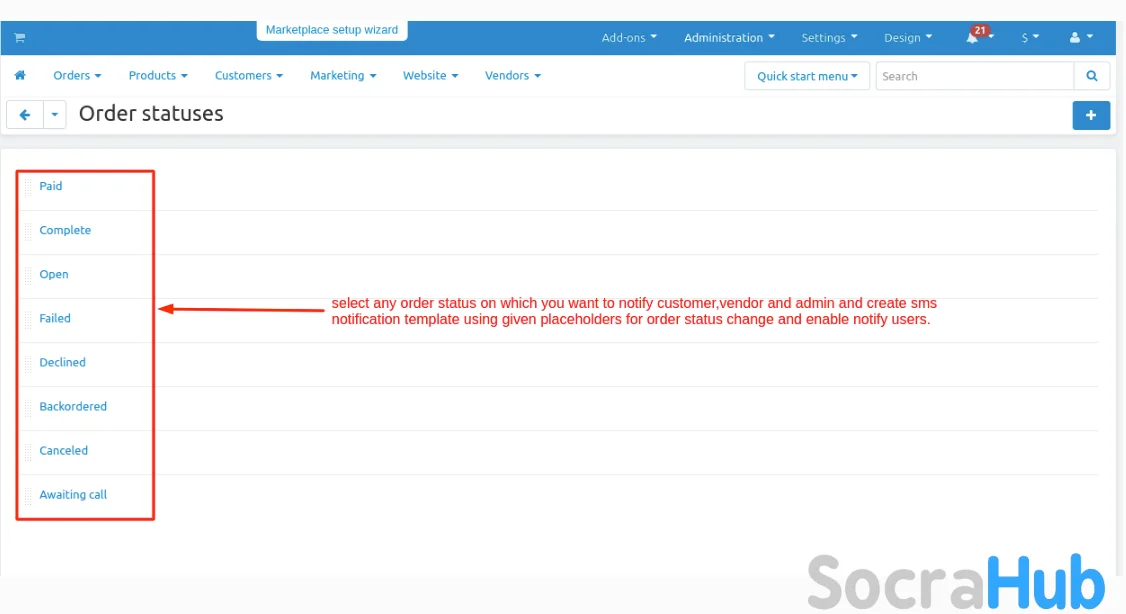This screenshot has height=614, width=1126.
Task: Grab the drag handle beside Complete
Action: click(x=29, y=231)
